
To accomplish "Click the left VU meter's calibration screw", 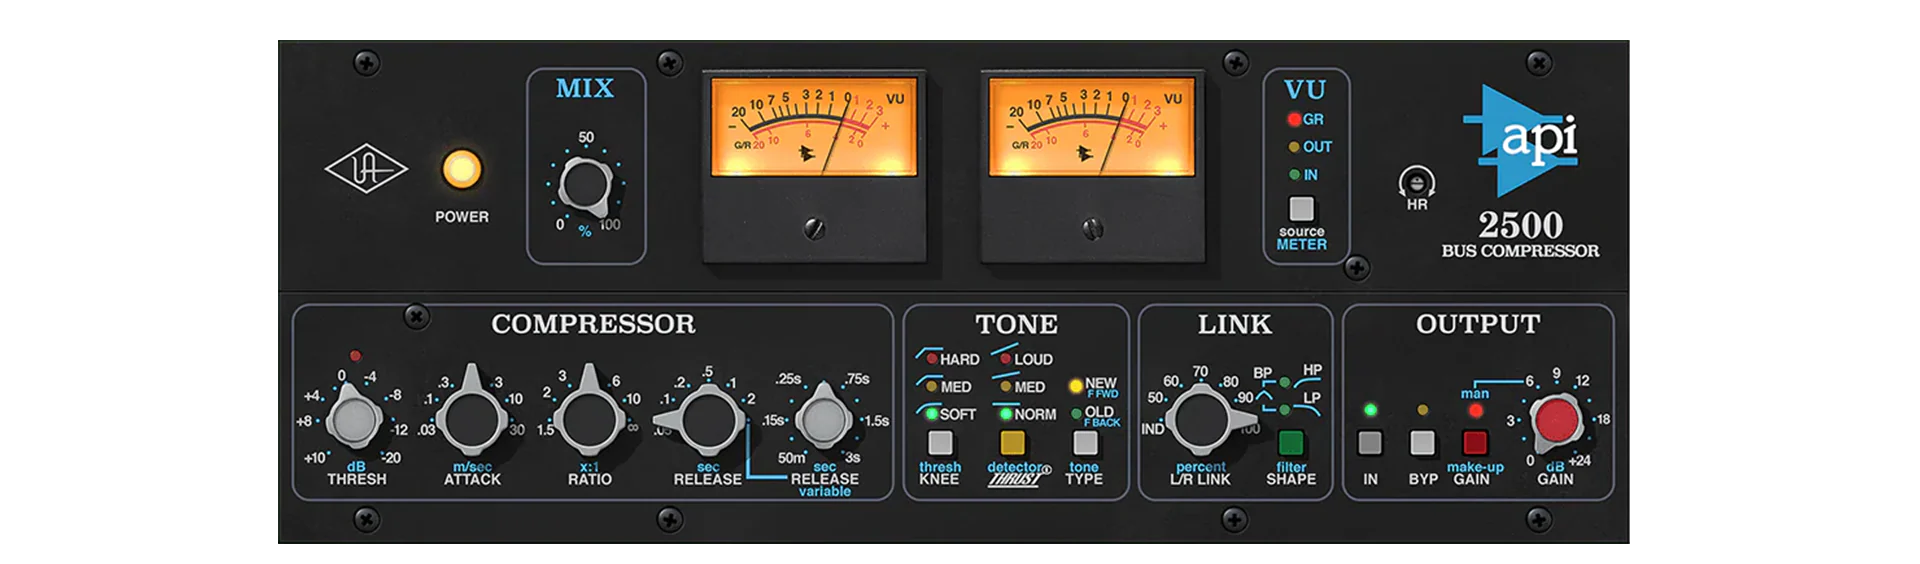I will click(815, 229).
